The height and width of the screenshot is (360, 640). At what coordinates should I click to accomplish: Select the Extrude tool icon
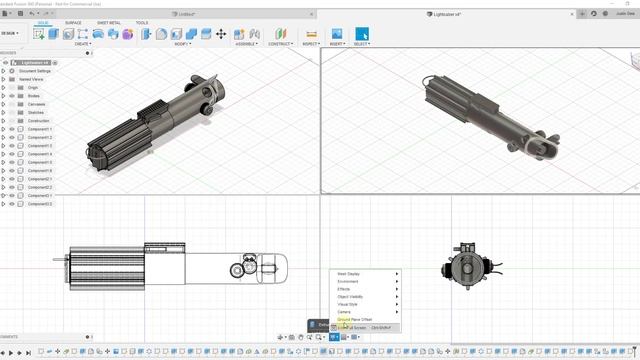coord(53,34)
